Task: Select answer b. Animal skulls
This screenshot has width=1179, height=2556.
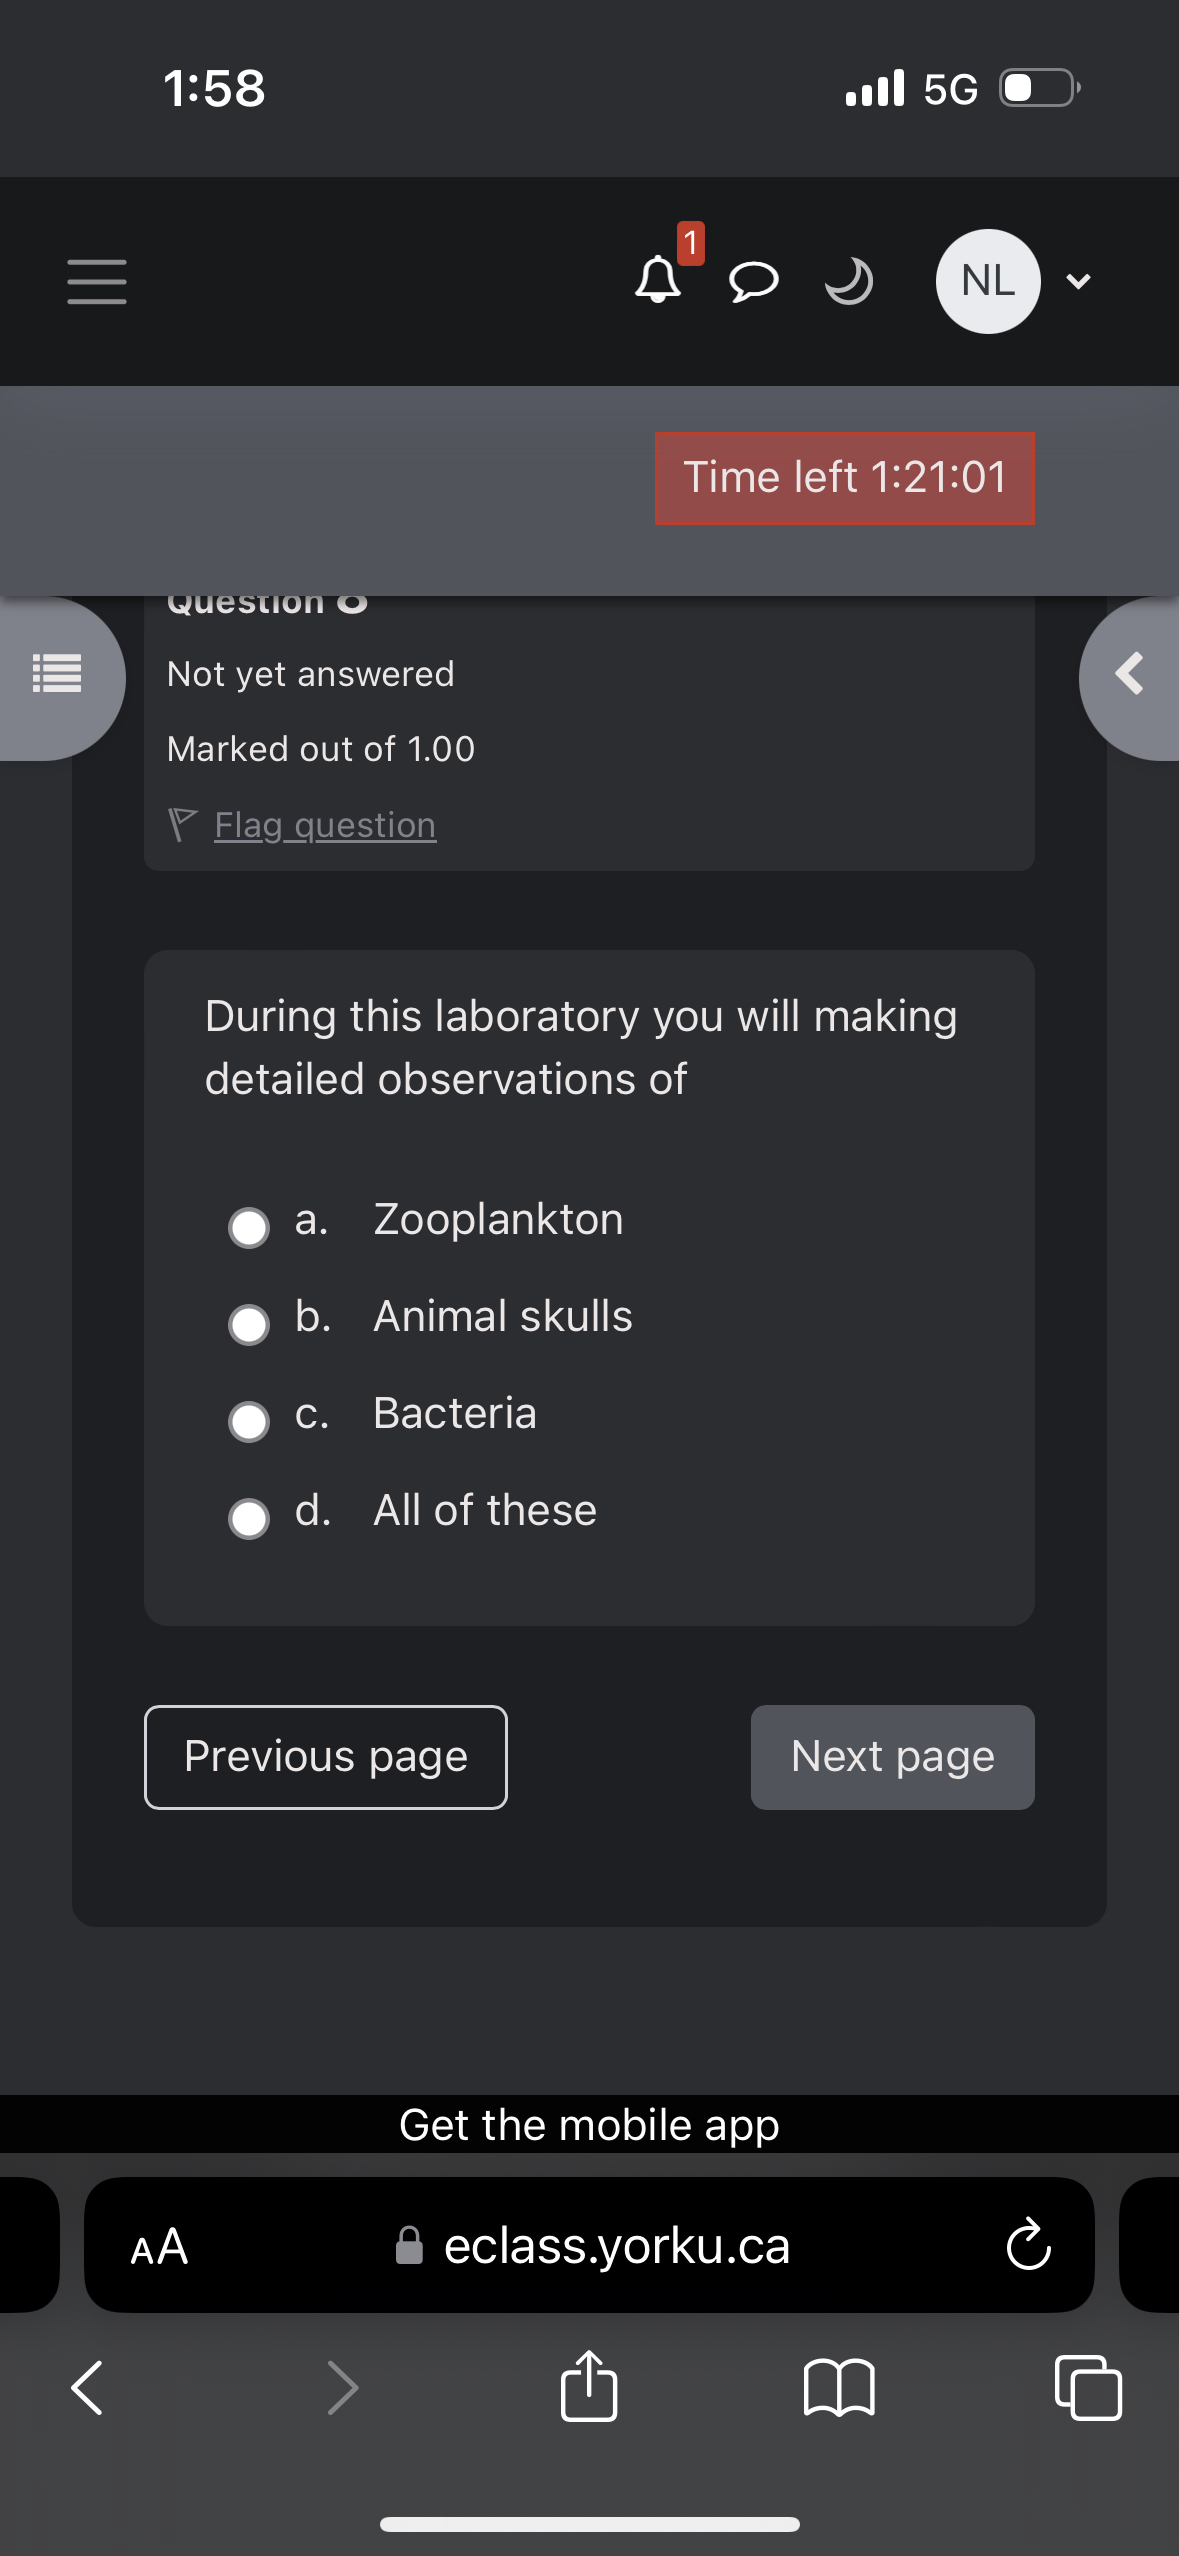Action: [x=249, y=1324]
